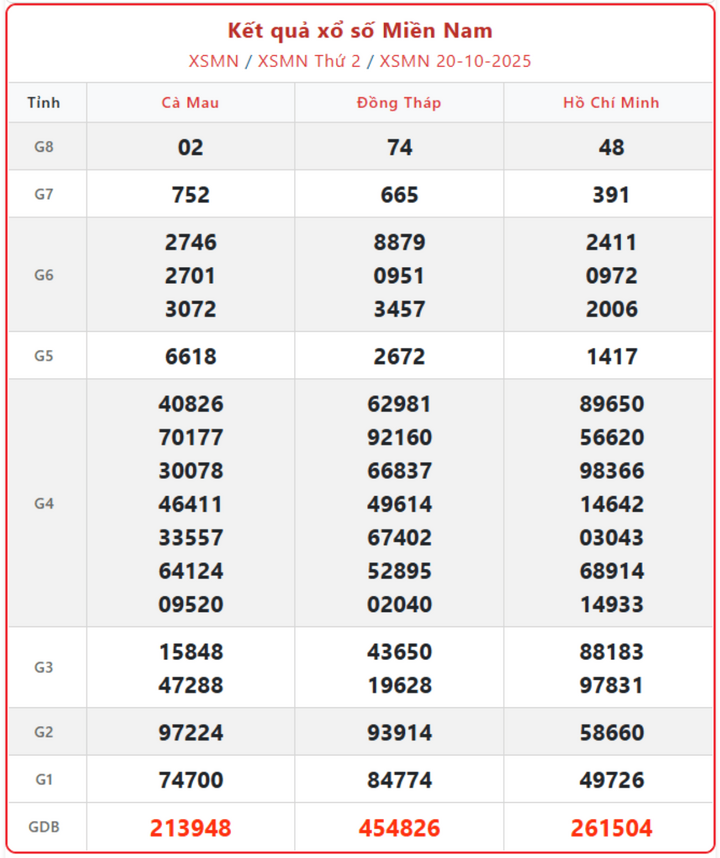Image resolution: width=720 pixels, height=858 pixels.
Task: Click the GDB row label
Action: coord(44,828)
